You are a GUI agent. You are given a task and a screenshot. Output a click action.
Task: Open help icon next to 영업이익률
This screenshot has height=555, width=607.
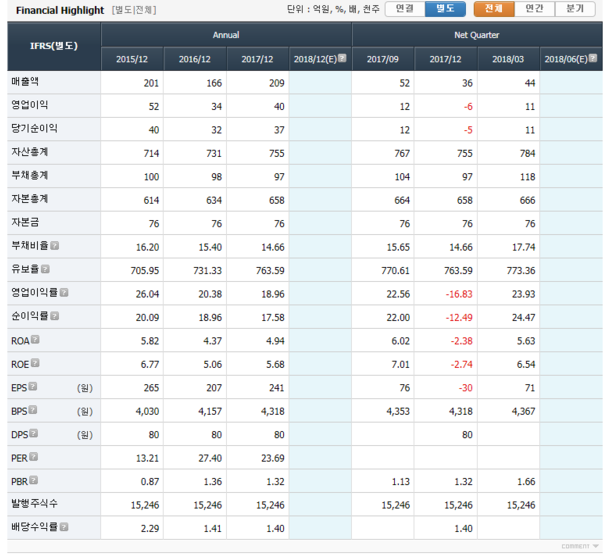click(x=64, y=292)
